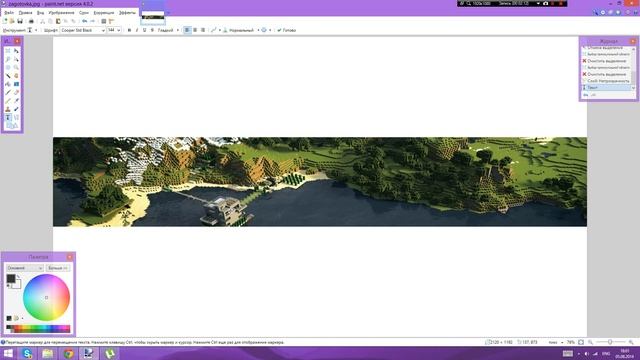Image resolution: width=640 pixels, height=360 pixels.
Task: Click the Undo arrow in toolbar
Action: click(x=84, y=21)
